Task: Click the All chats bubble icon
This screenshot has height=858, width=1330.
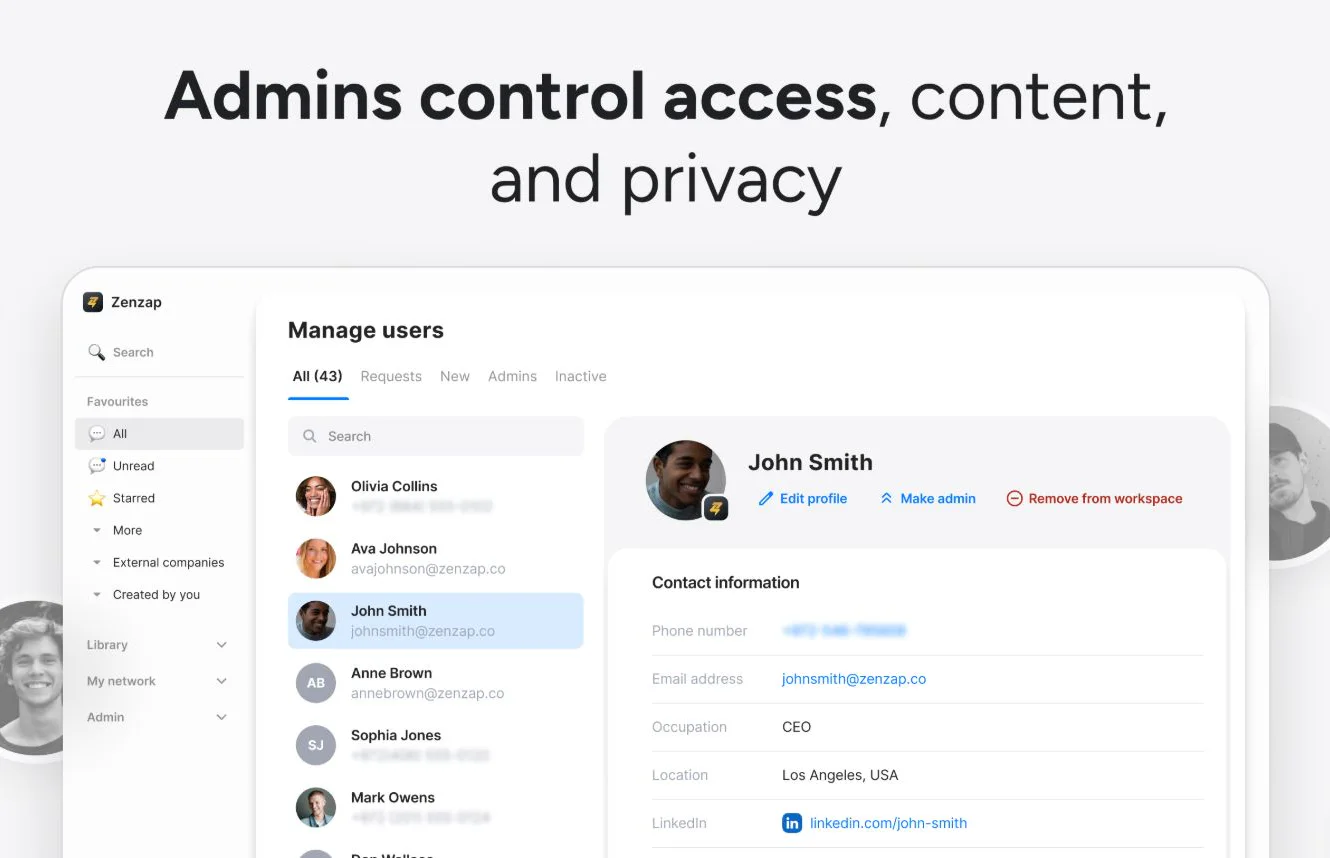Action: click(97, 434)
